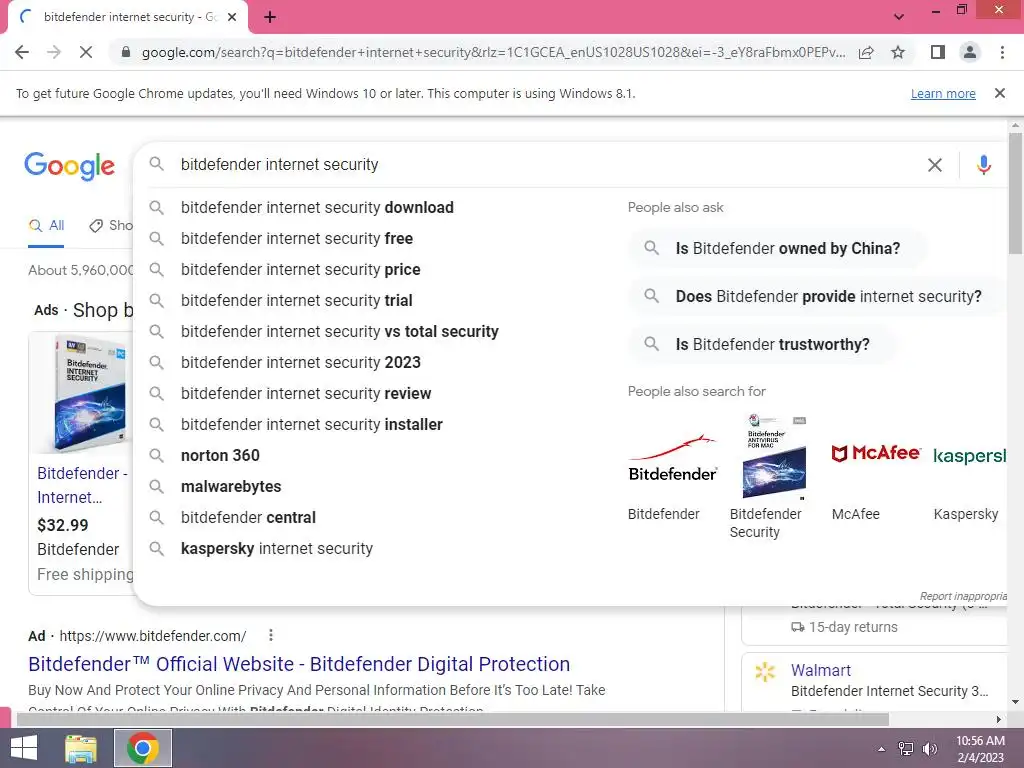This screenshot has width=1024, height=768.
Task: Select suggestion bitdefender internet security price
Action: (300, 270)
